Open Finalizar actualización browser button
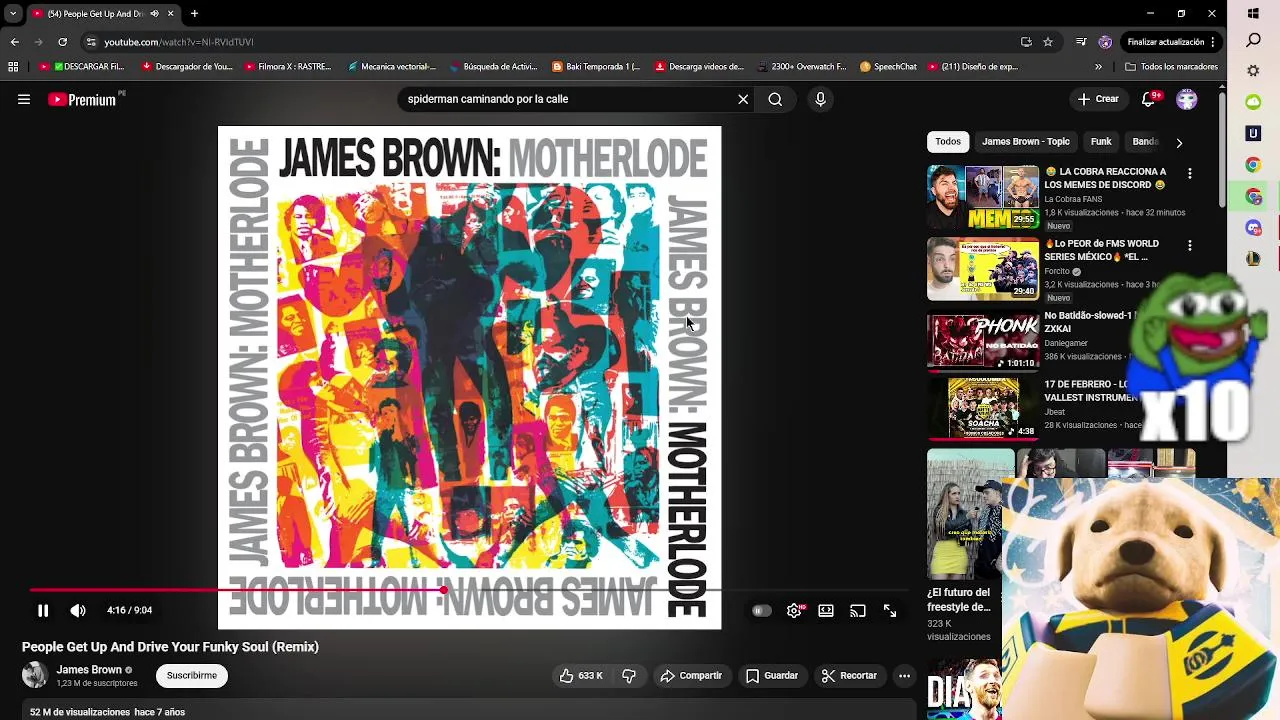The height and width of the screenshot is (720, 1280). (x=1171, y=42)
